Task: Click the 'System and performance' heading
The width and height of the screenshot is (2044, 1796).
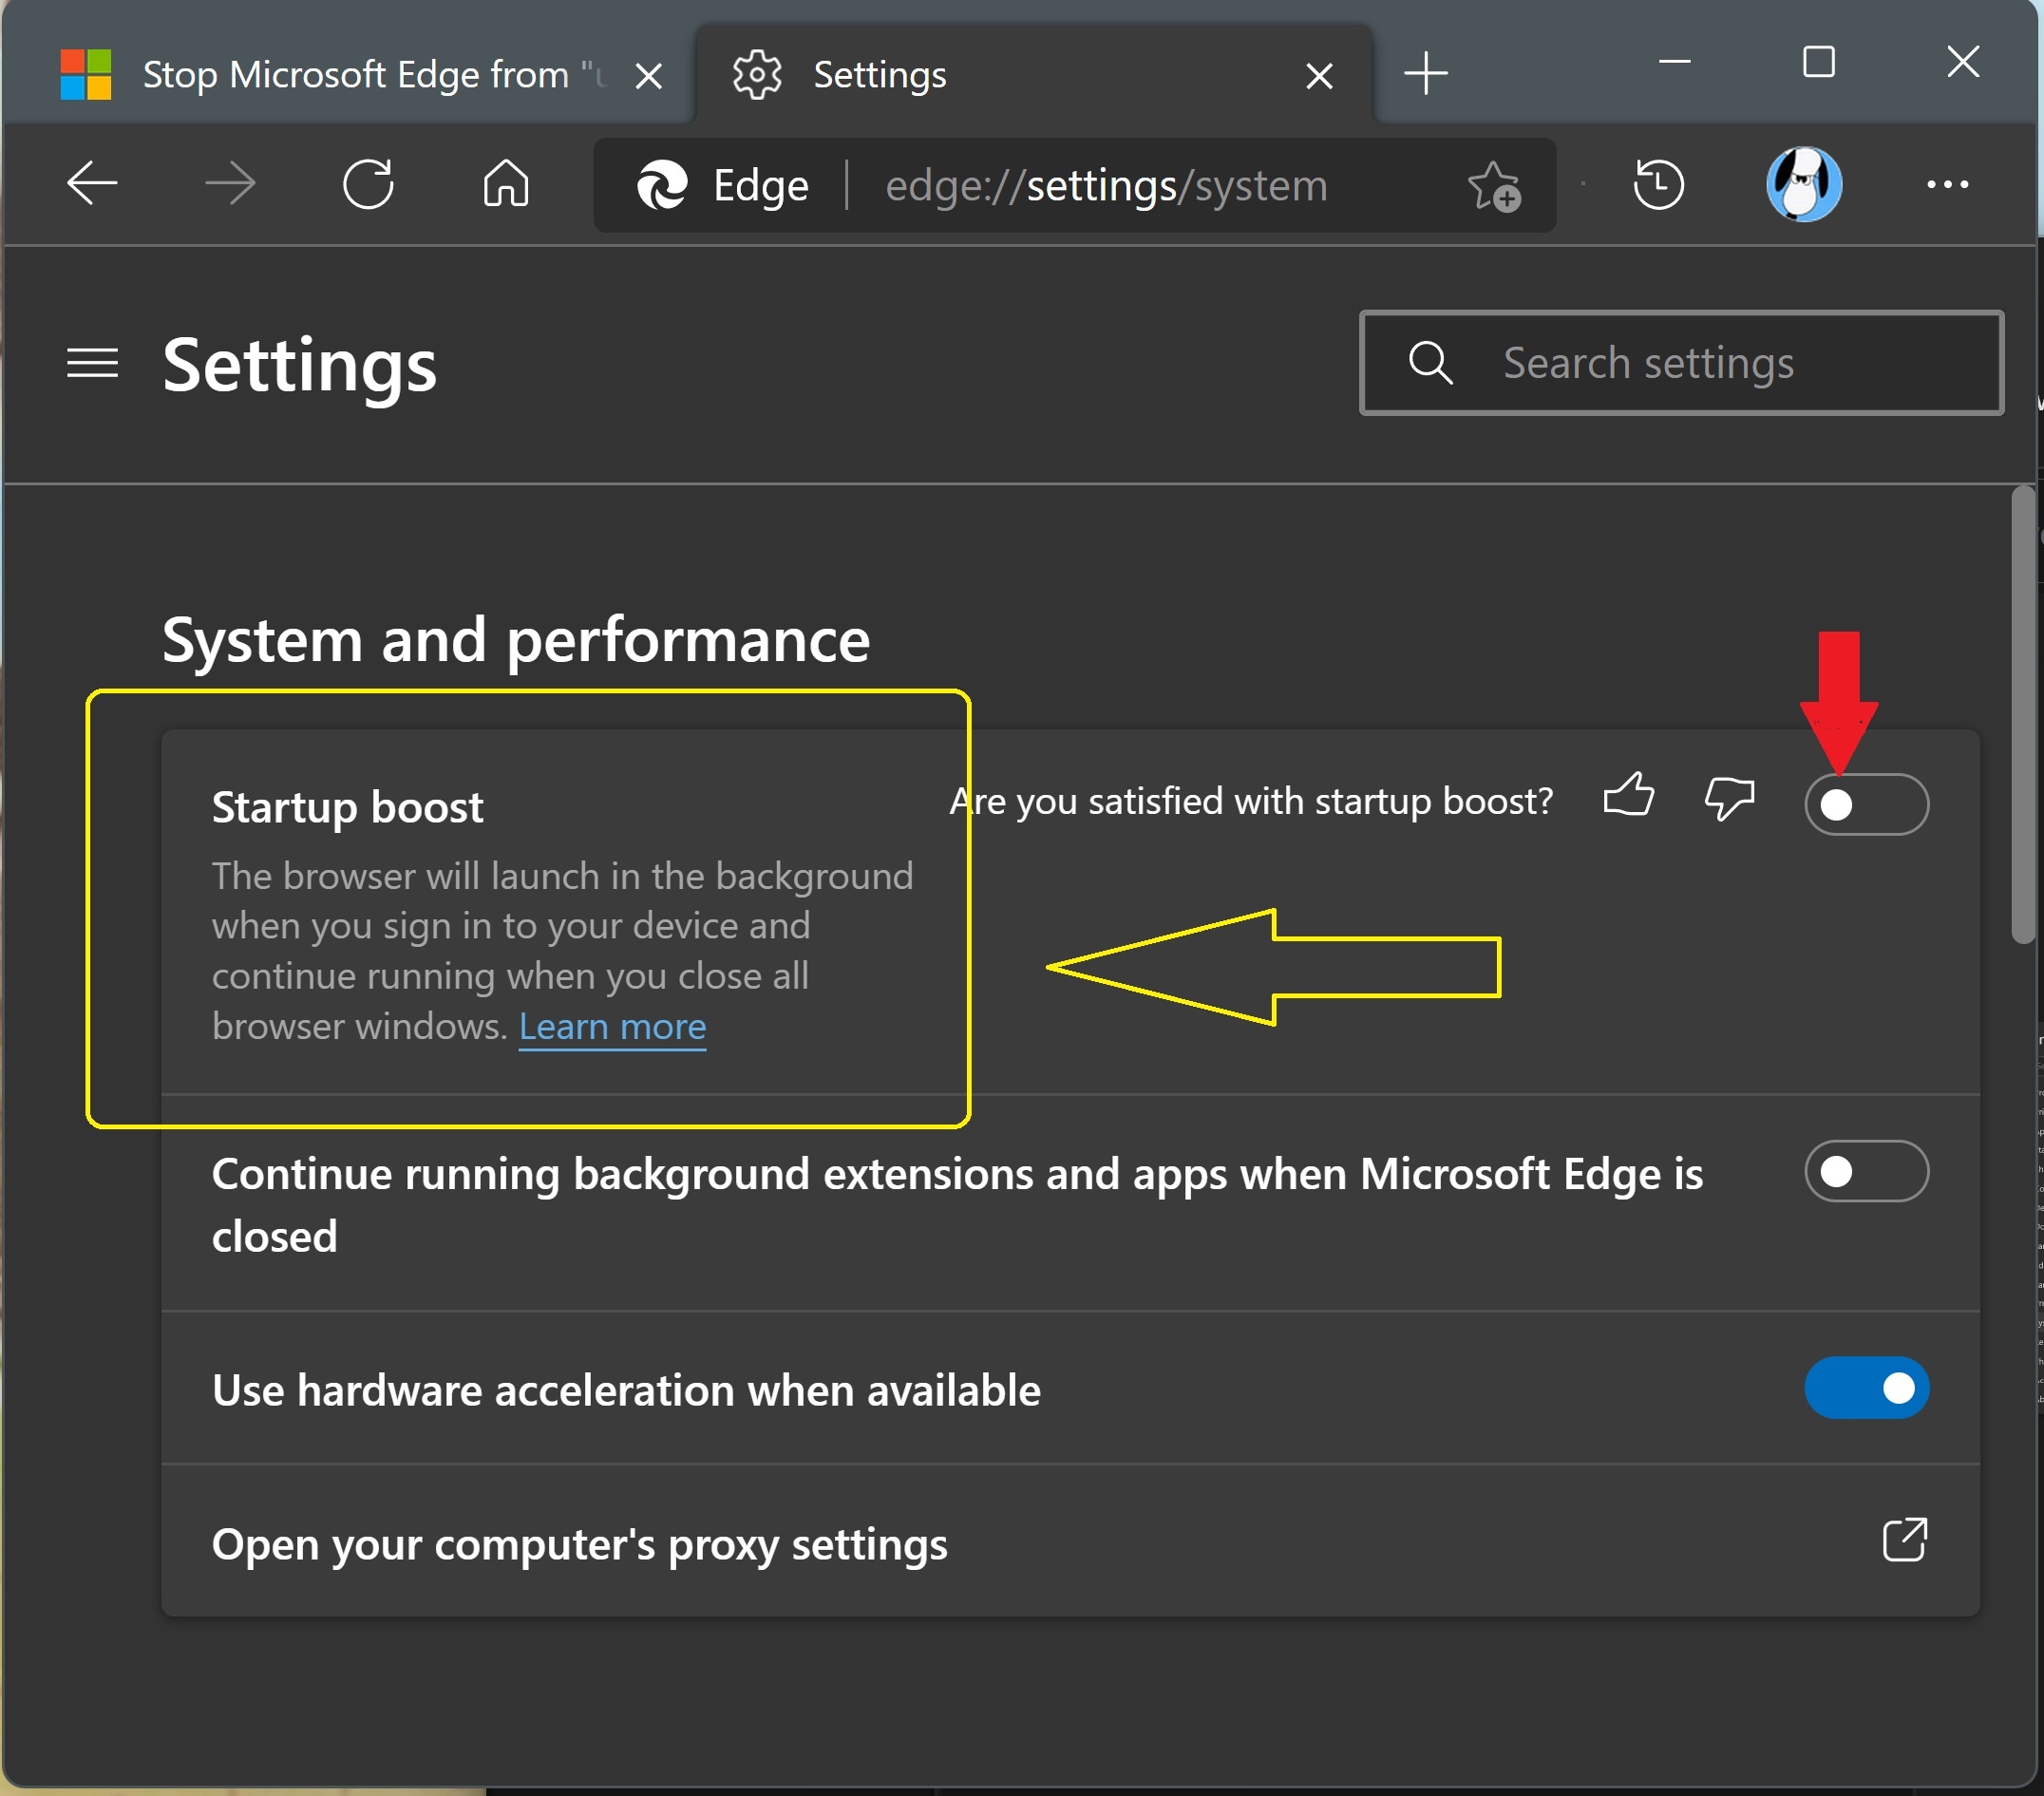Action: pyautogui.click(x=516, y=640)
